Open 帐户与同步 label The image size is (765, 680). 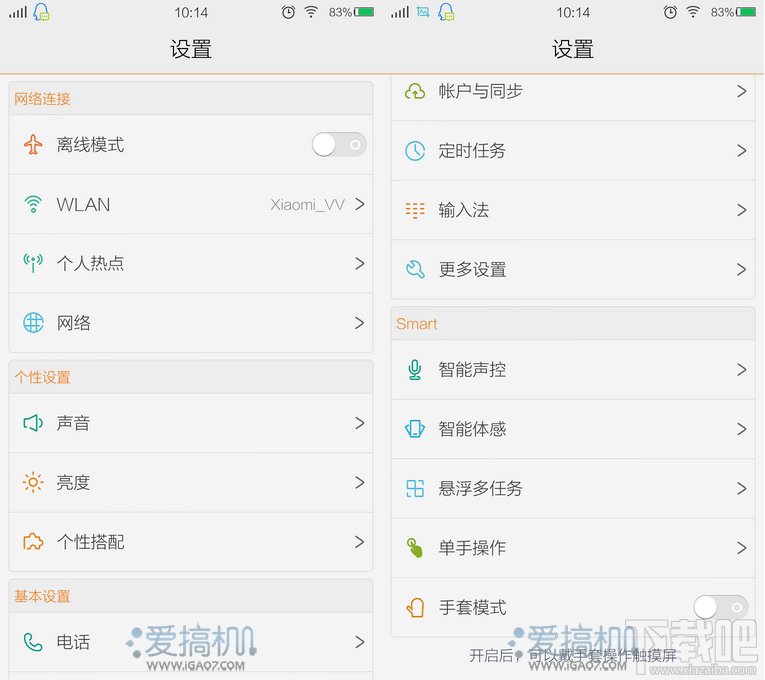tap(480, 91)
